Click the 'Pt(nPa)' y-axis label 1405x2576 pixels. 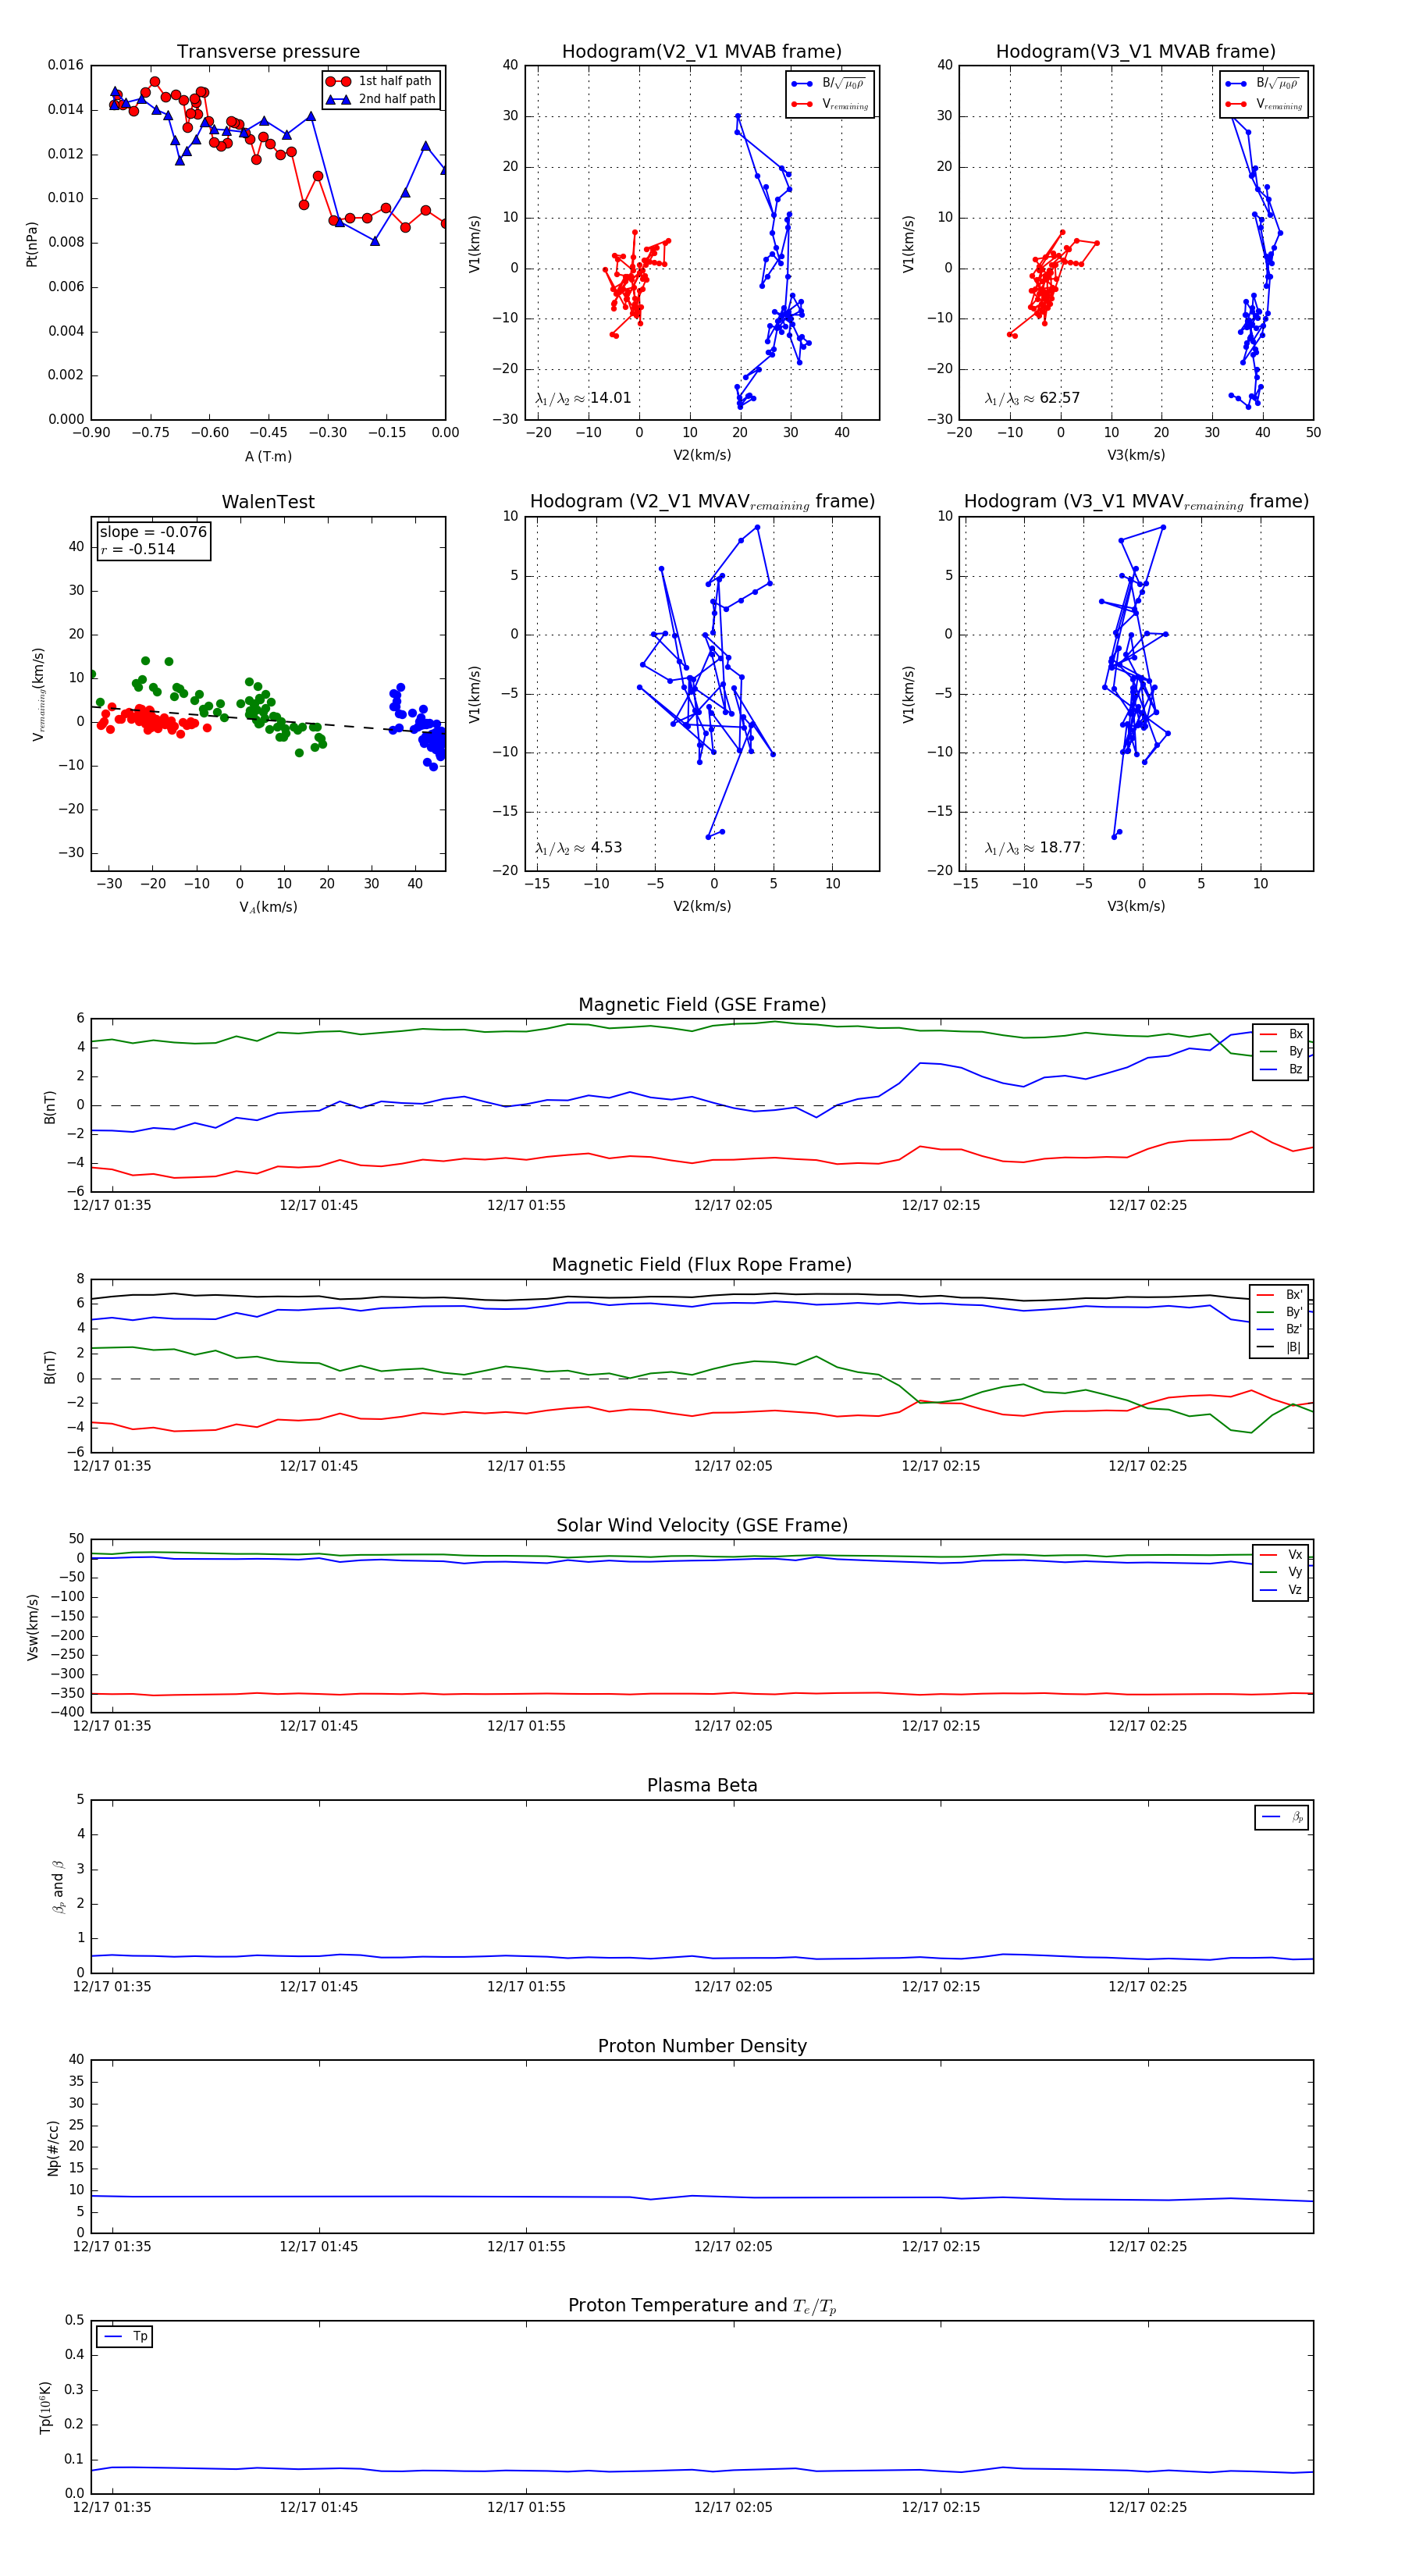click(31, 243)
